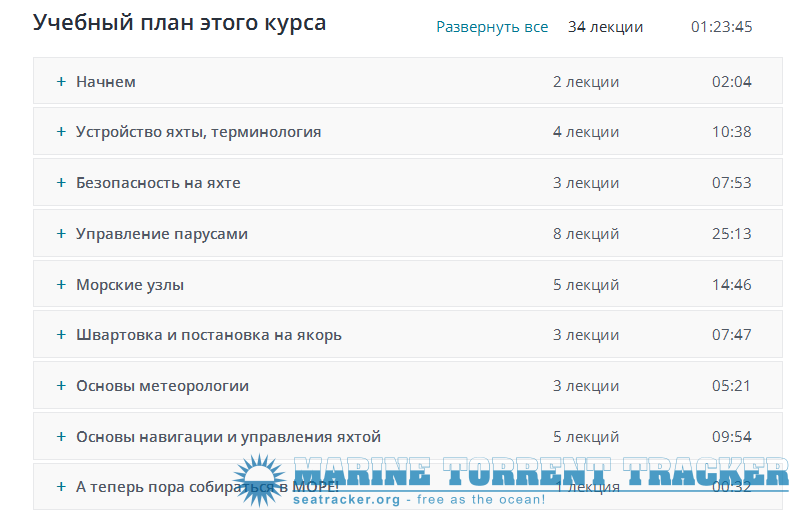
Task: Expand Безопасность на яхте plus icon
Action: (61, 182)
